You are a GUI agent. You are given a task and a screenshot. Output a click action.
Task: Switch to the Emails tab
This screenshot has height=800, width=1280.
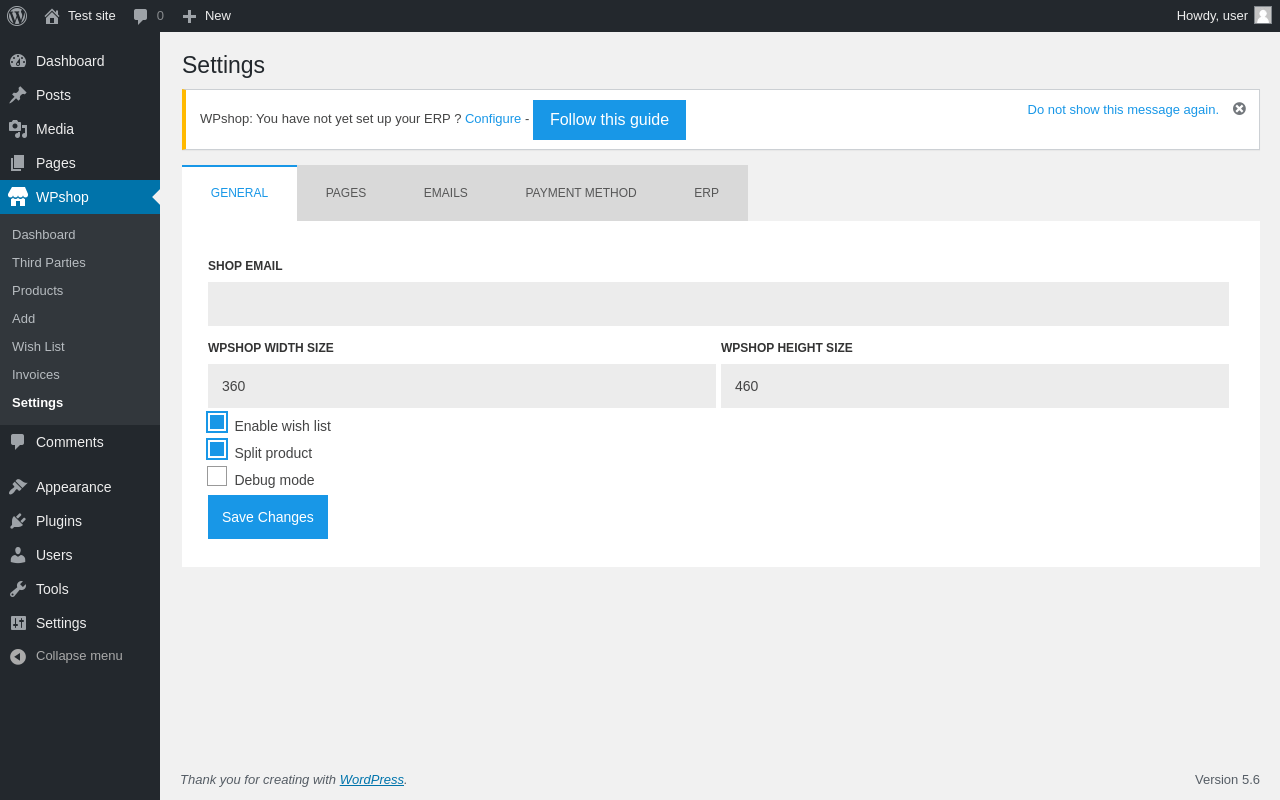pyautogui.click(x=446, y=193)
